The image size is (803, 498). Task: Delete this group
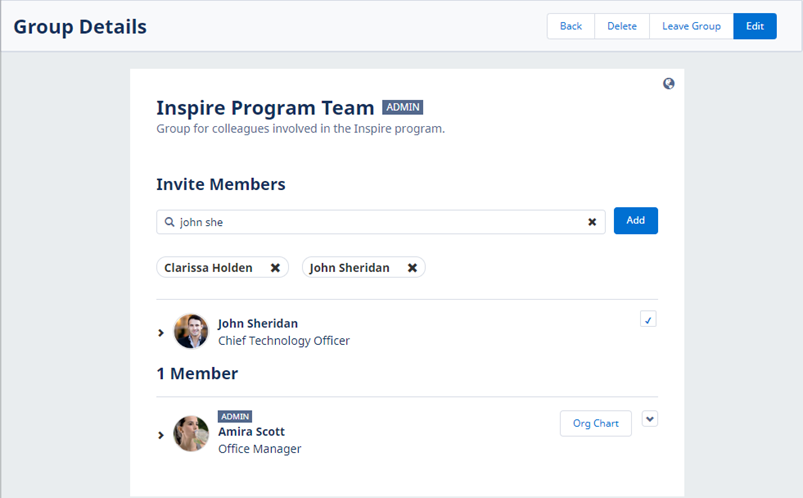click(x=622, y=26)
